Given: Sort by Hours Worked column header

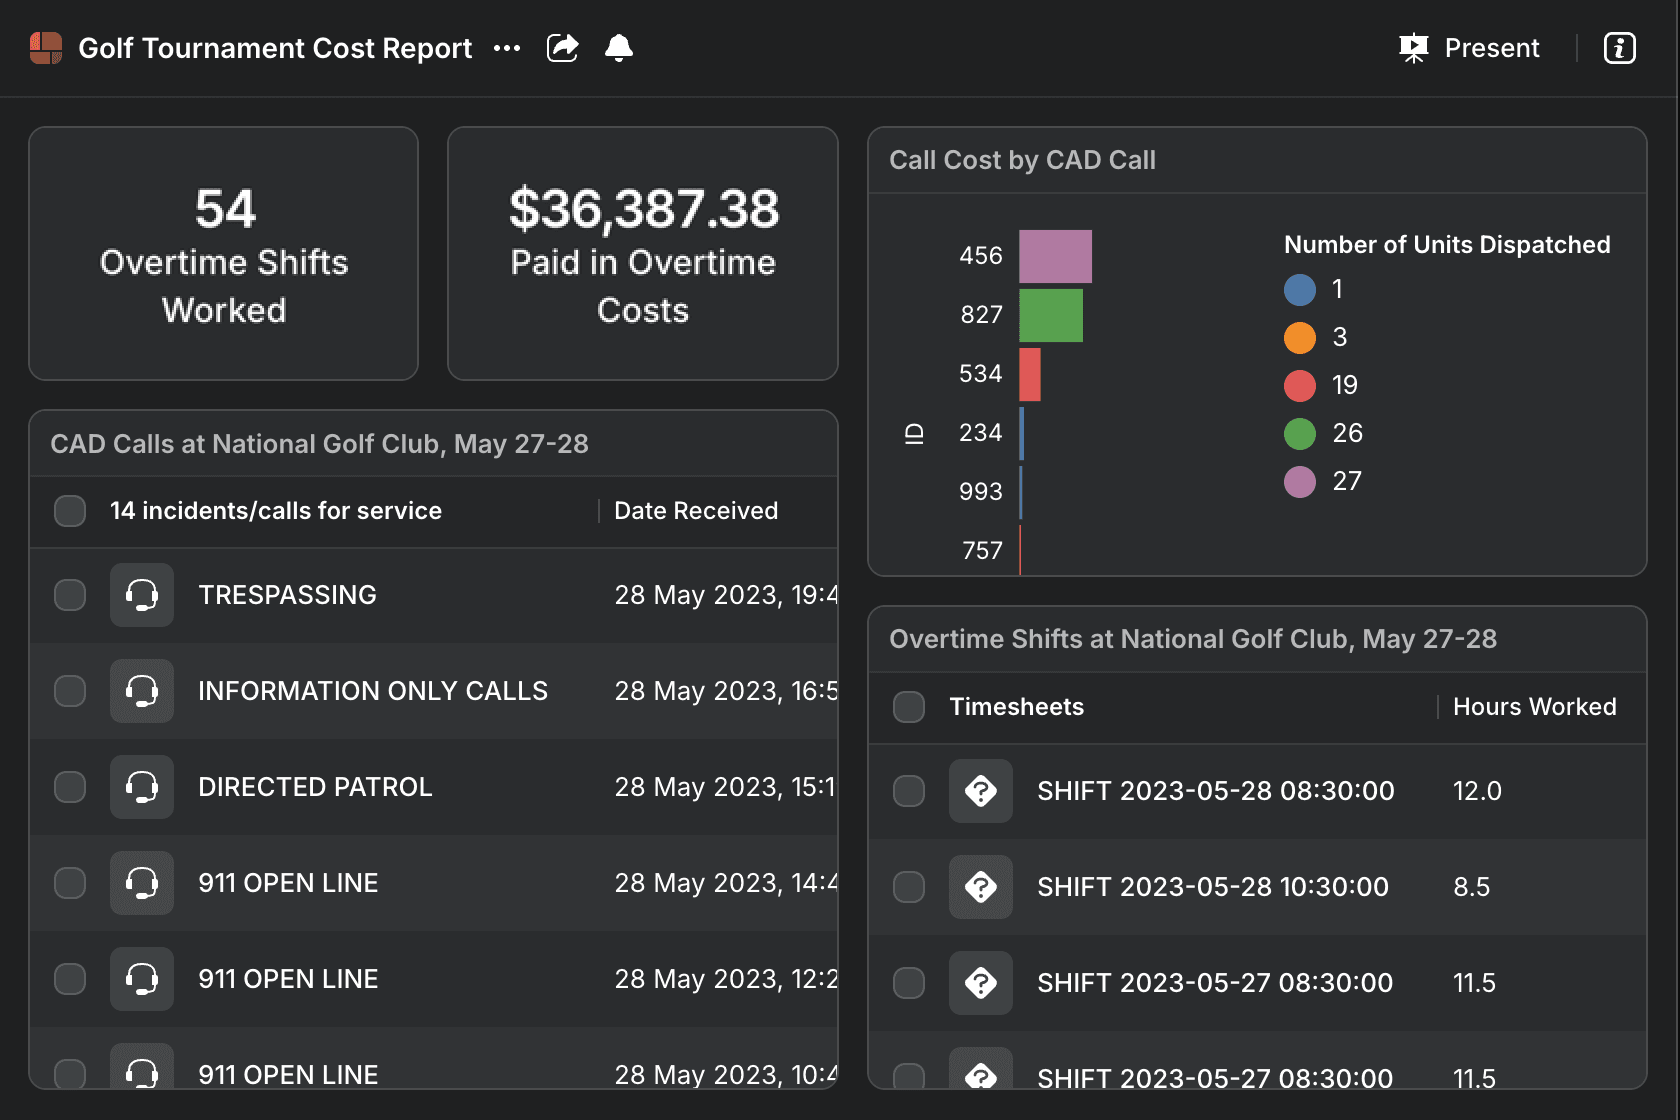Looking at the screenshot, I should tap(1534, 707).
